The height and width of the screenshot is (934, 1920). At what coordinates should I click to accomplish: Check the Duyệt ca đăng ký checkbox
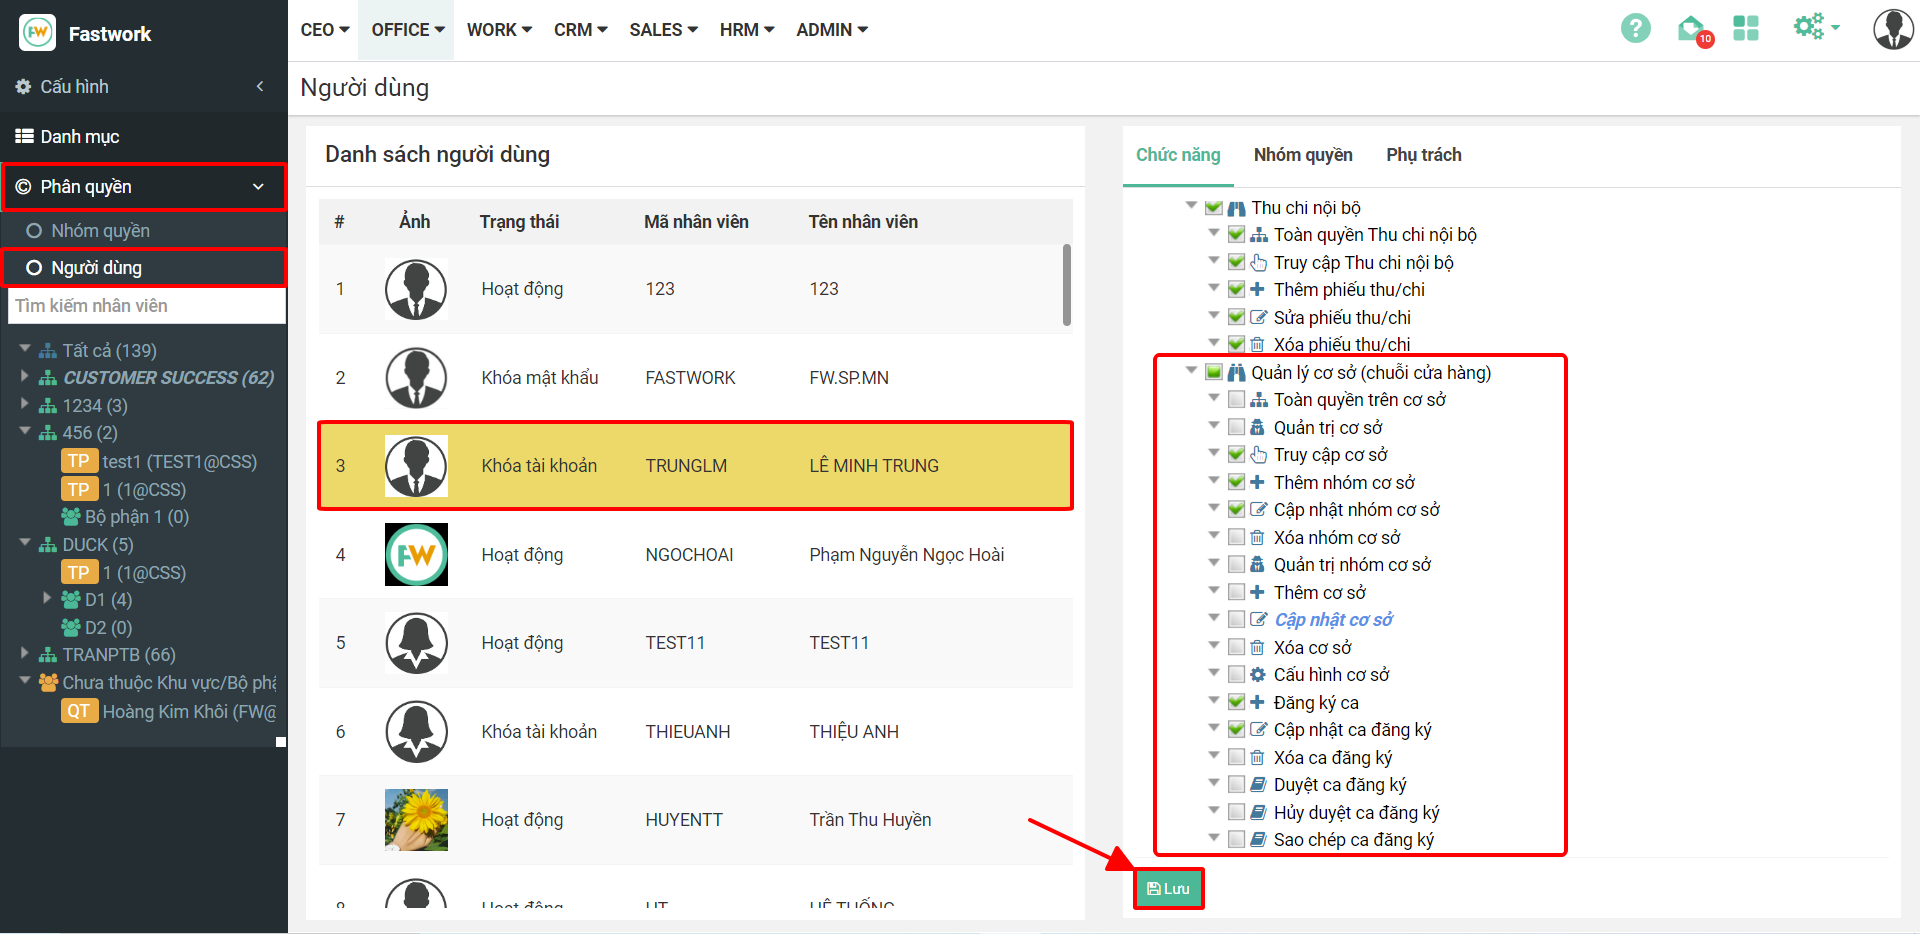[1237, 785]
